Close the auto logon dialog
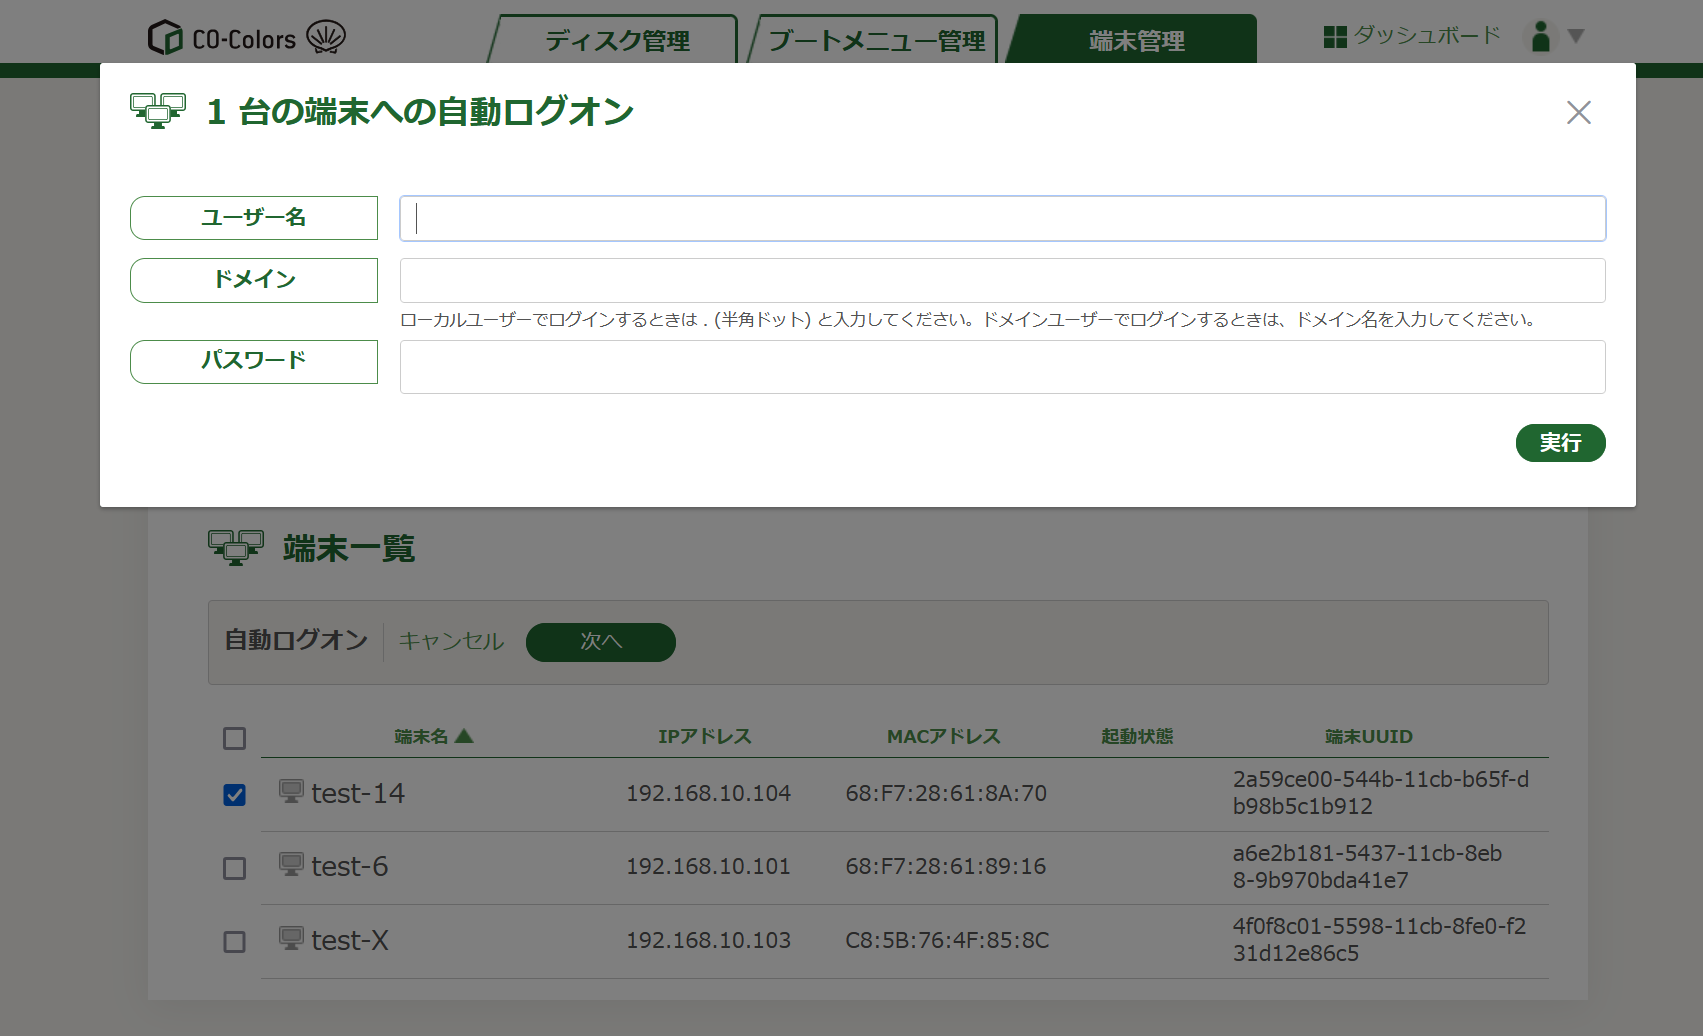 pos(1578,112)
